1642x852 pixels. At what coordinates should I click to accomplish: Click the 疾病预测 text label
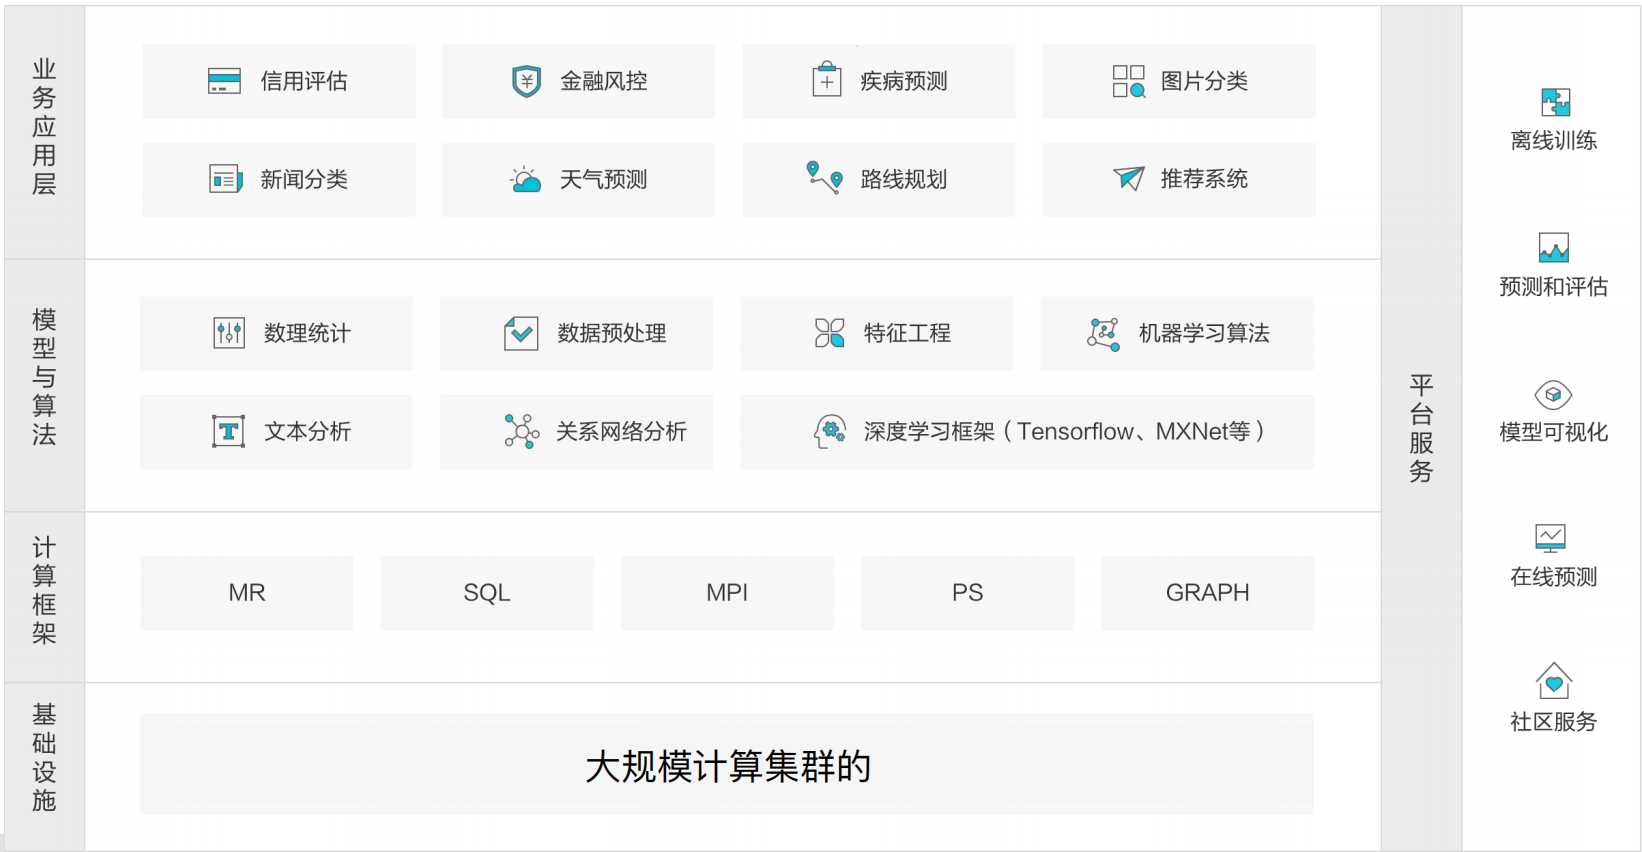pyautogui.click(x=904, y=81)
